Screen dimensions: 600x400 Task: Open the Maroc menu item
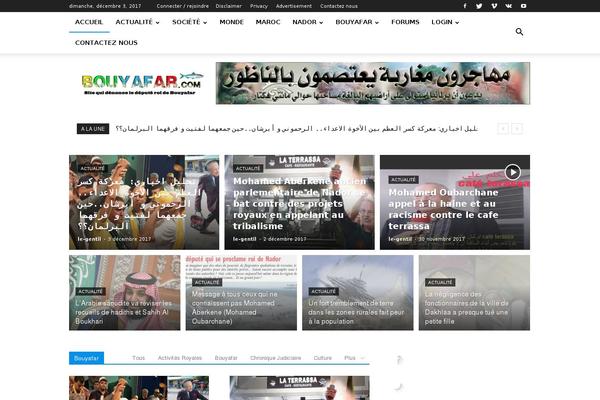coord(268,22)
